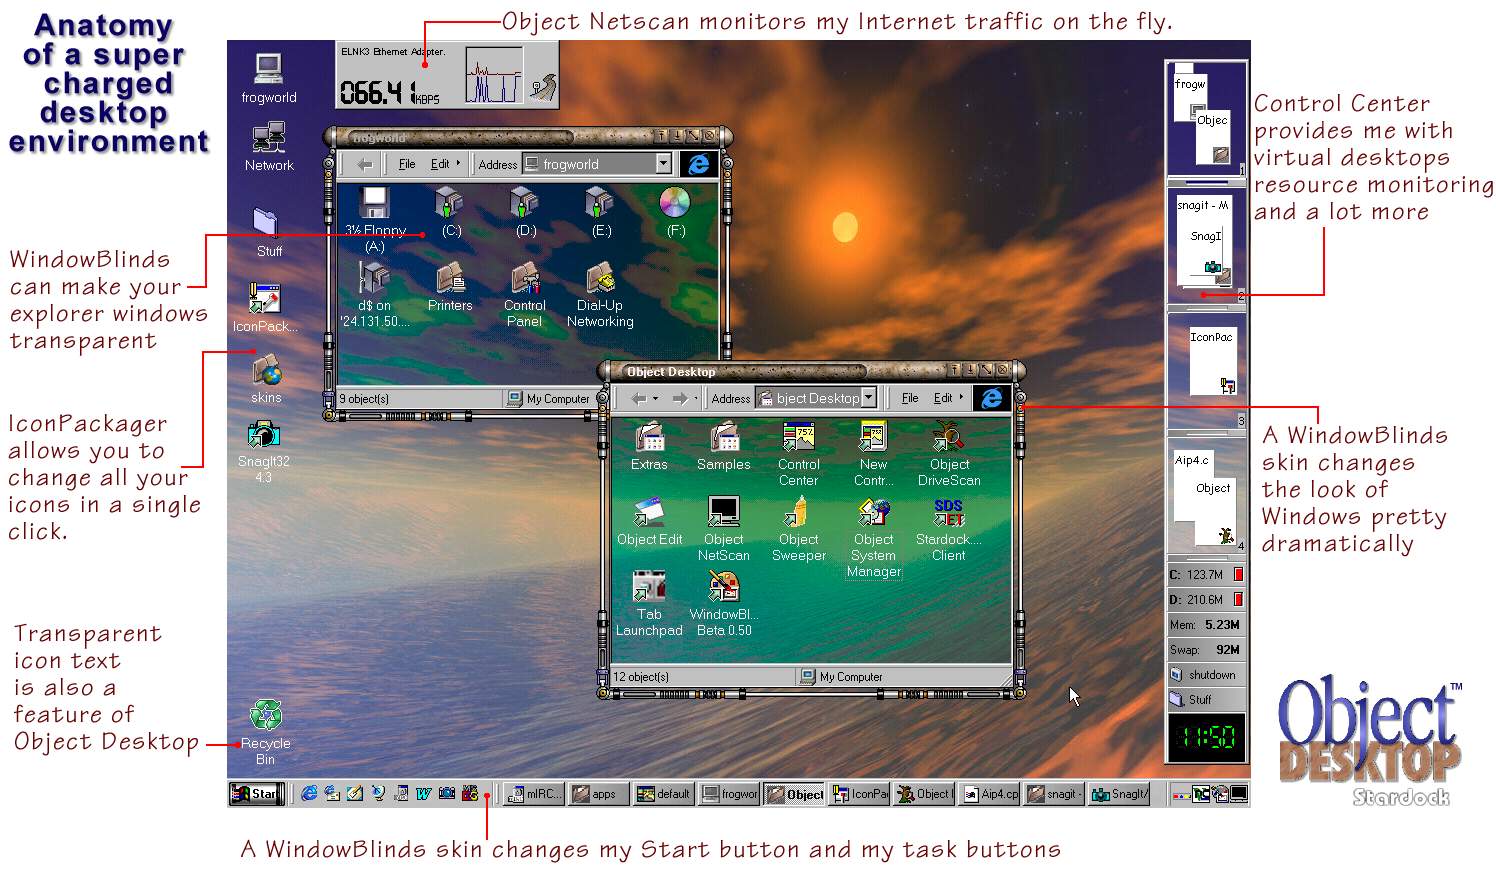Open Stardock Client

point(948,529)
